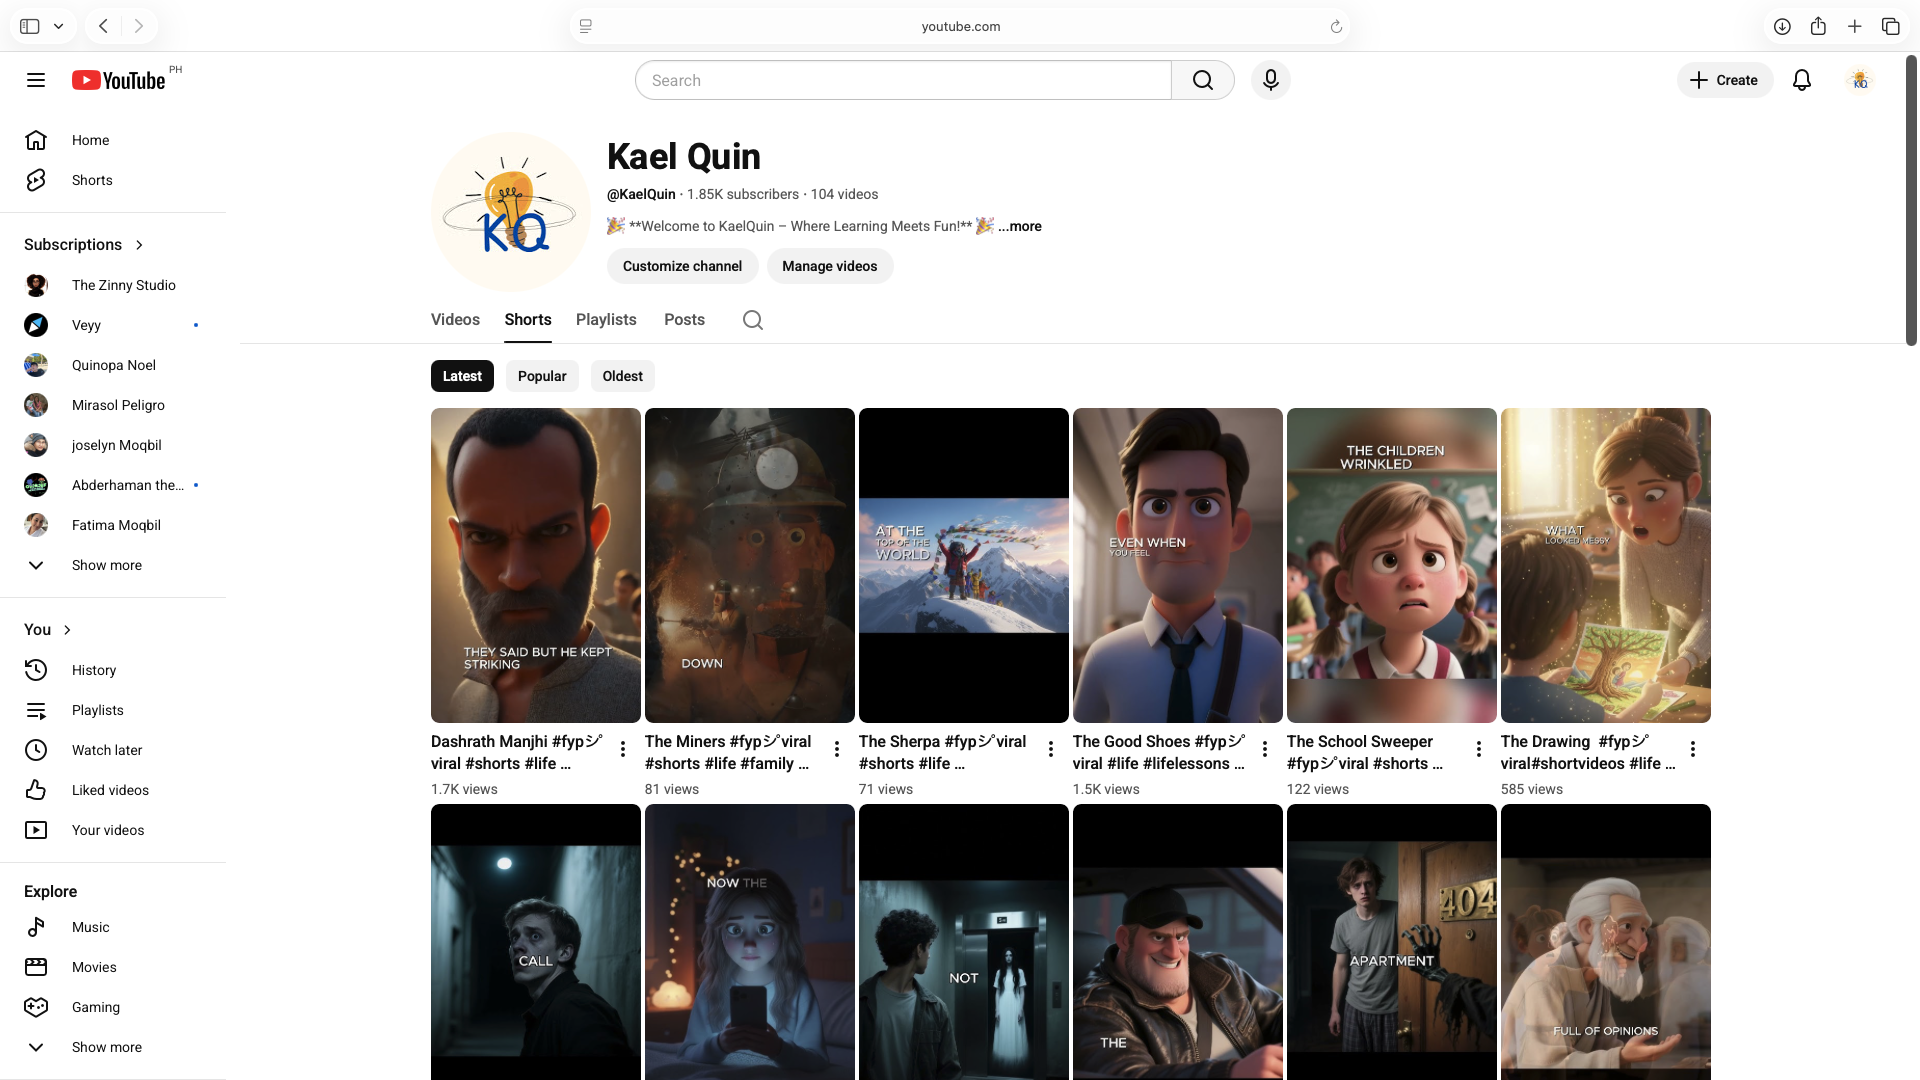Select the Latest sort chip
The image size is (1920, 1080).
coord(462,376)
